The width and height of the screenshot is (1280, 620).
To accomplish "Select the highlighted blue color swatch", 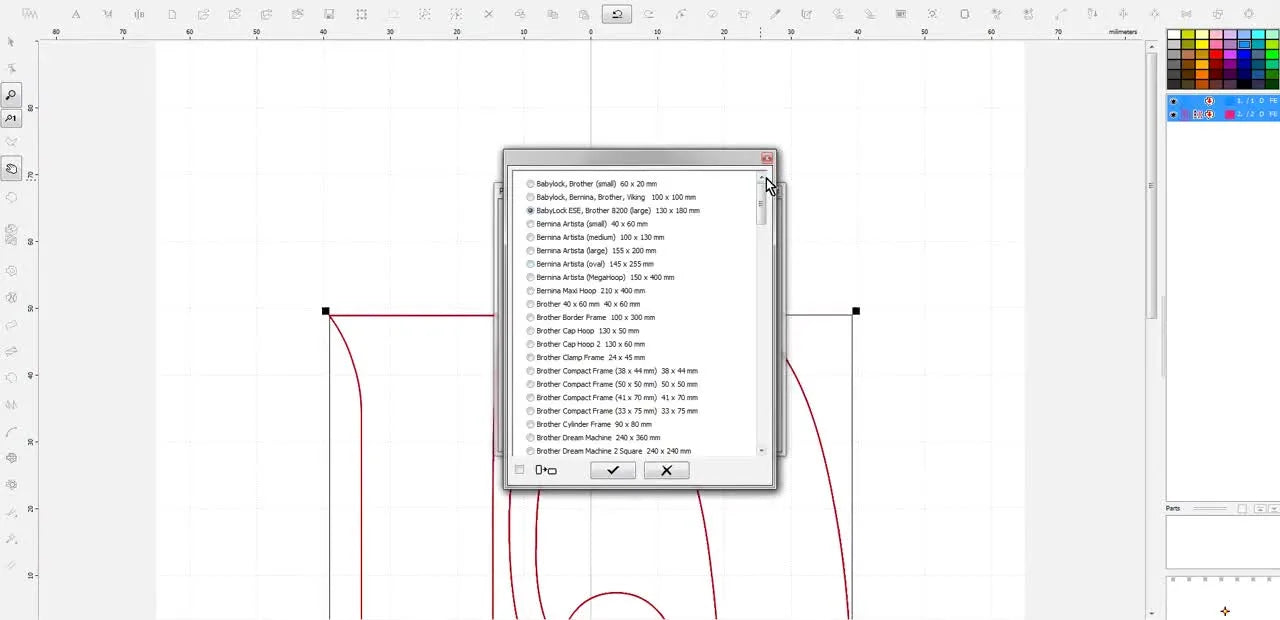I will point(1244,44).
